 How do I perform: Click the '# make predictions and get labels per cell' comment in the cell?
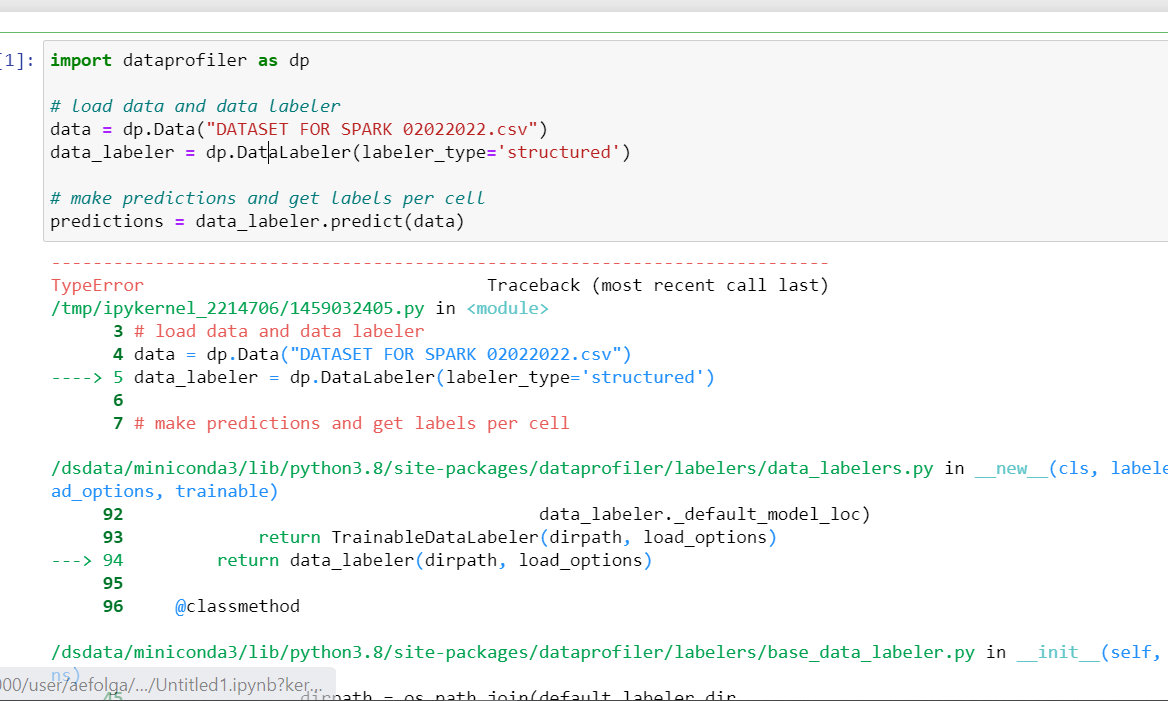coord(267,198)
